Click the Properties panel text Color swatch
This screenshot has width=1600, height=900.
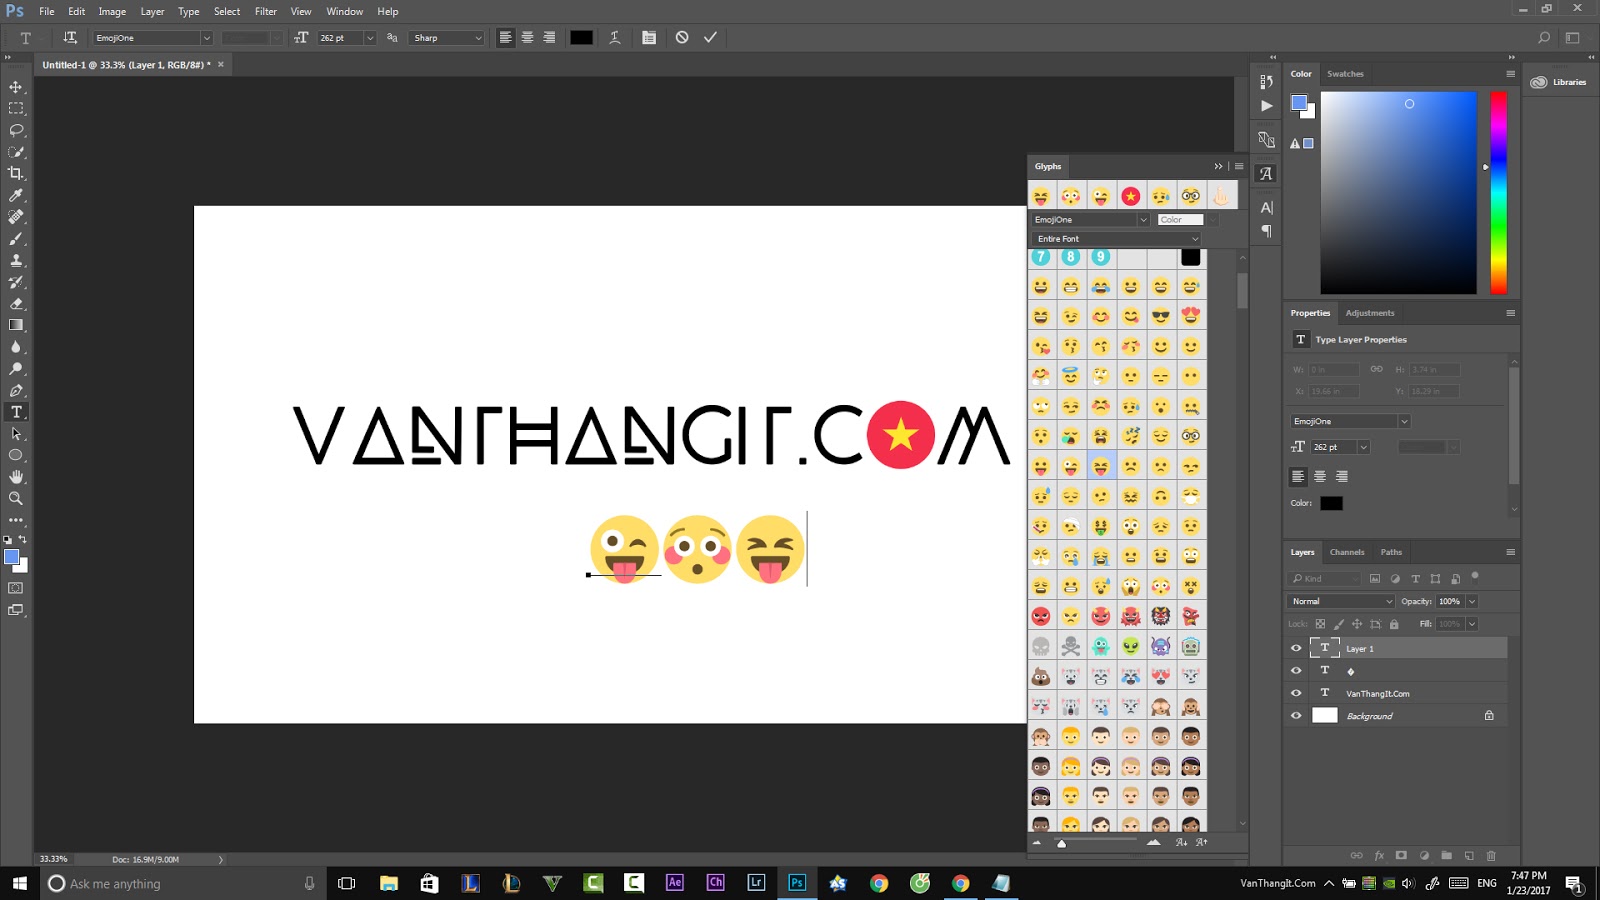pyautogui.click(x=1331, y=503)
